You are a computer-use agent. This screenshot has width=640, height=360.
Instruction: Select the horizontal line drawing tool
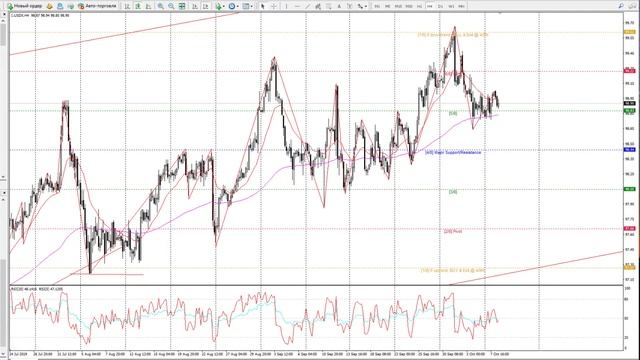[x=297, y=6]
